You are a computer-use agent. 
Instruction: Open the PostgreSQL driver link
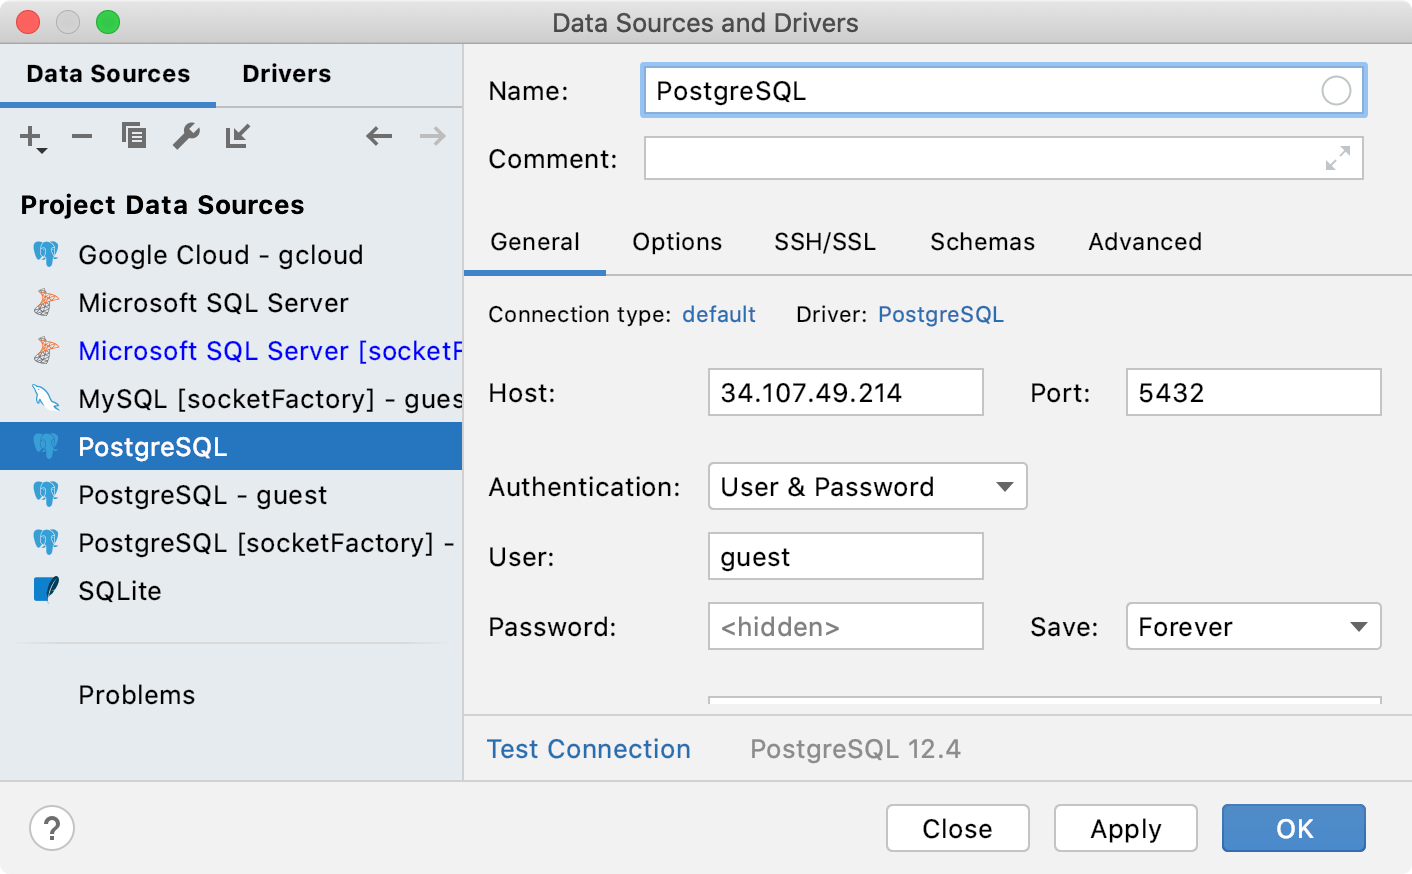pos(940,314)
